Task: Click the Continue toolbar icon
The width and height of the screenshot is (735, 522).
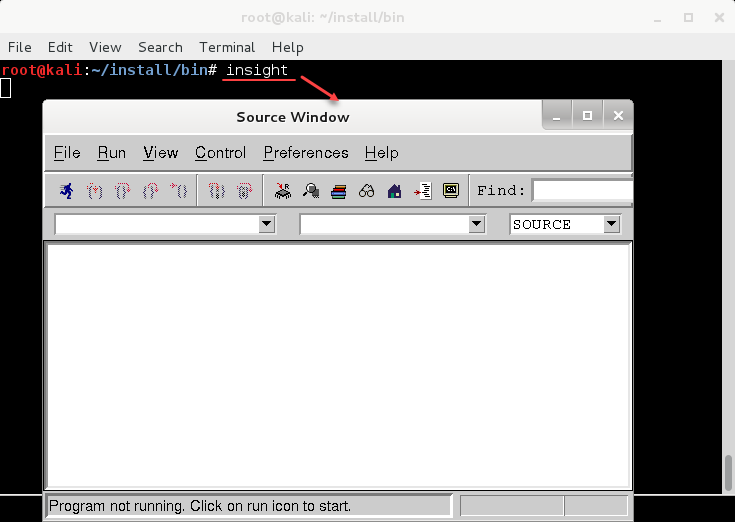Action: coord(179,191)
